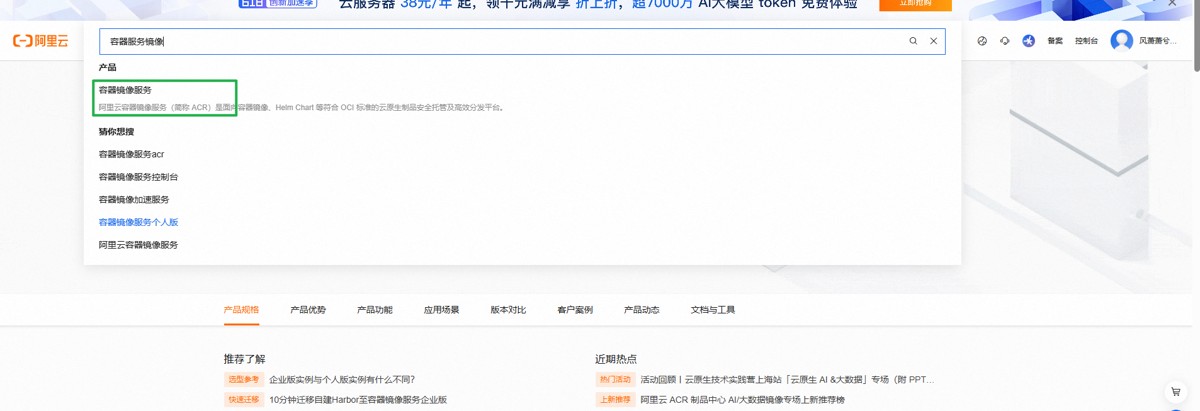Open the blue AI assistant icon
Screen dimensions: 1200x411
click(1028, 41)
